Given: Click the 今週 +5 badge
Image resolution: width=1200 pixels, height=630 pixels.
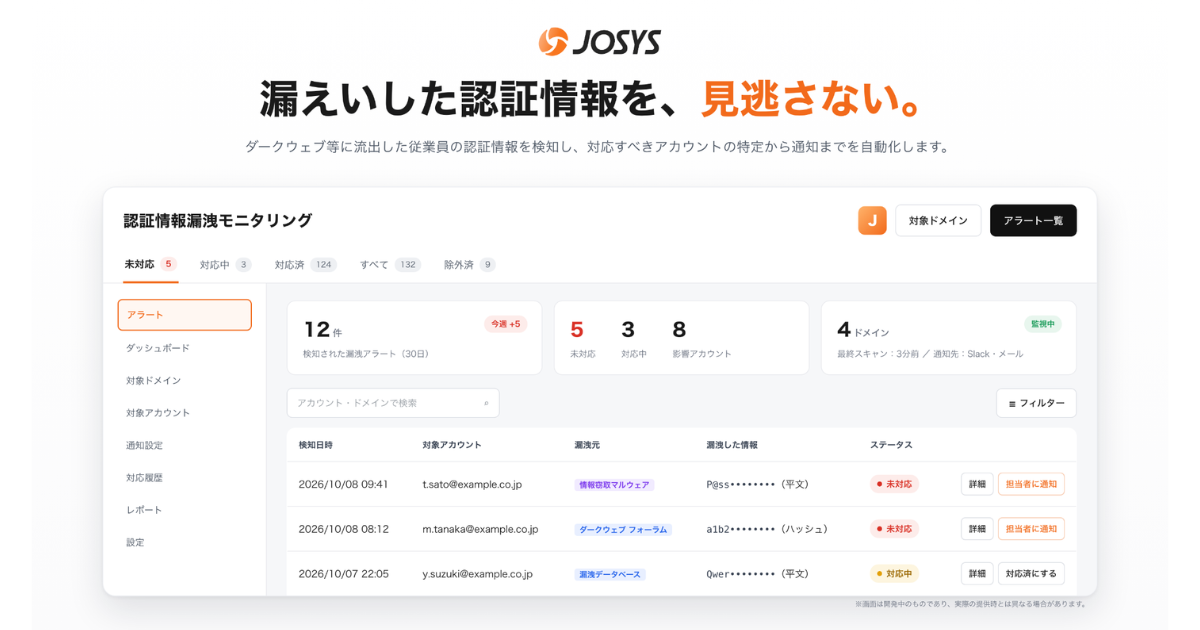Looking at the screenshot, I should 506,324.
